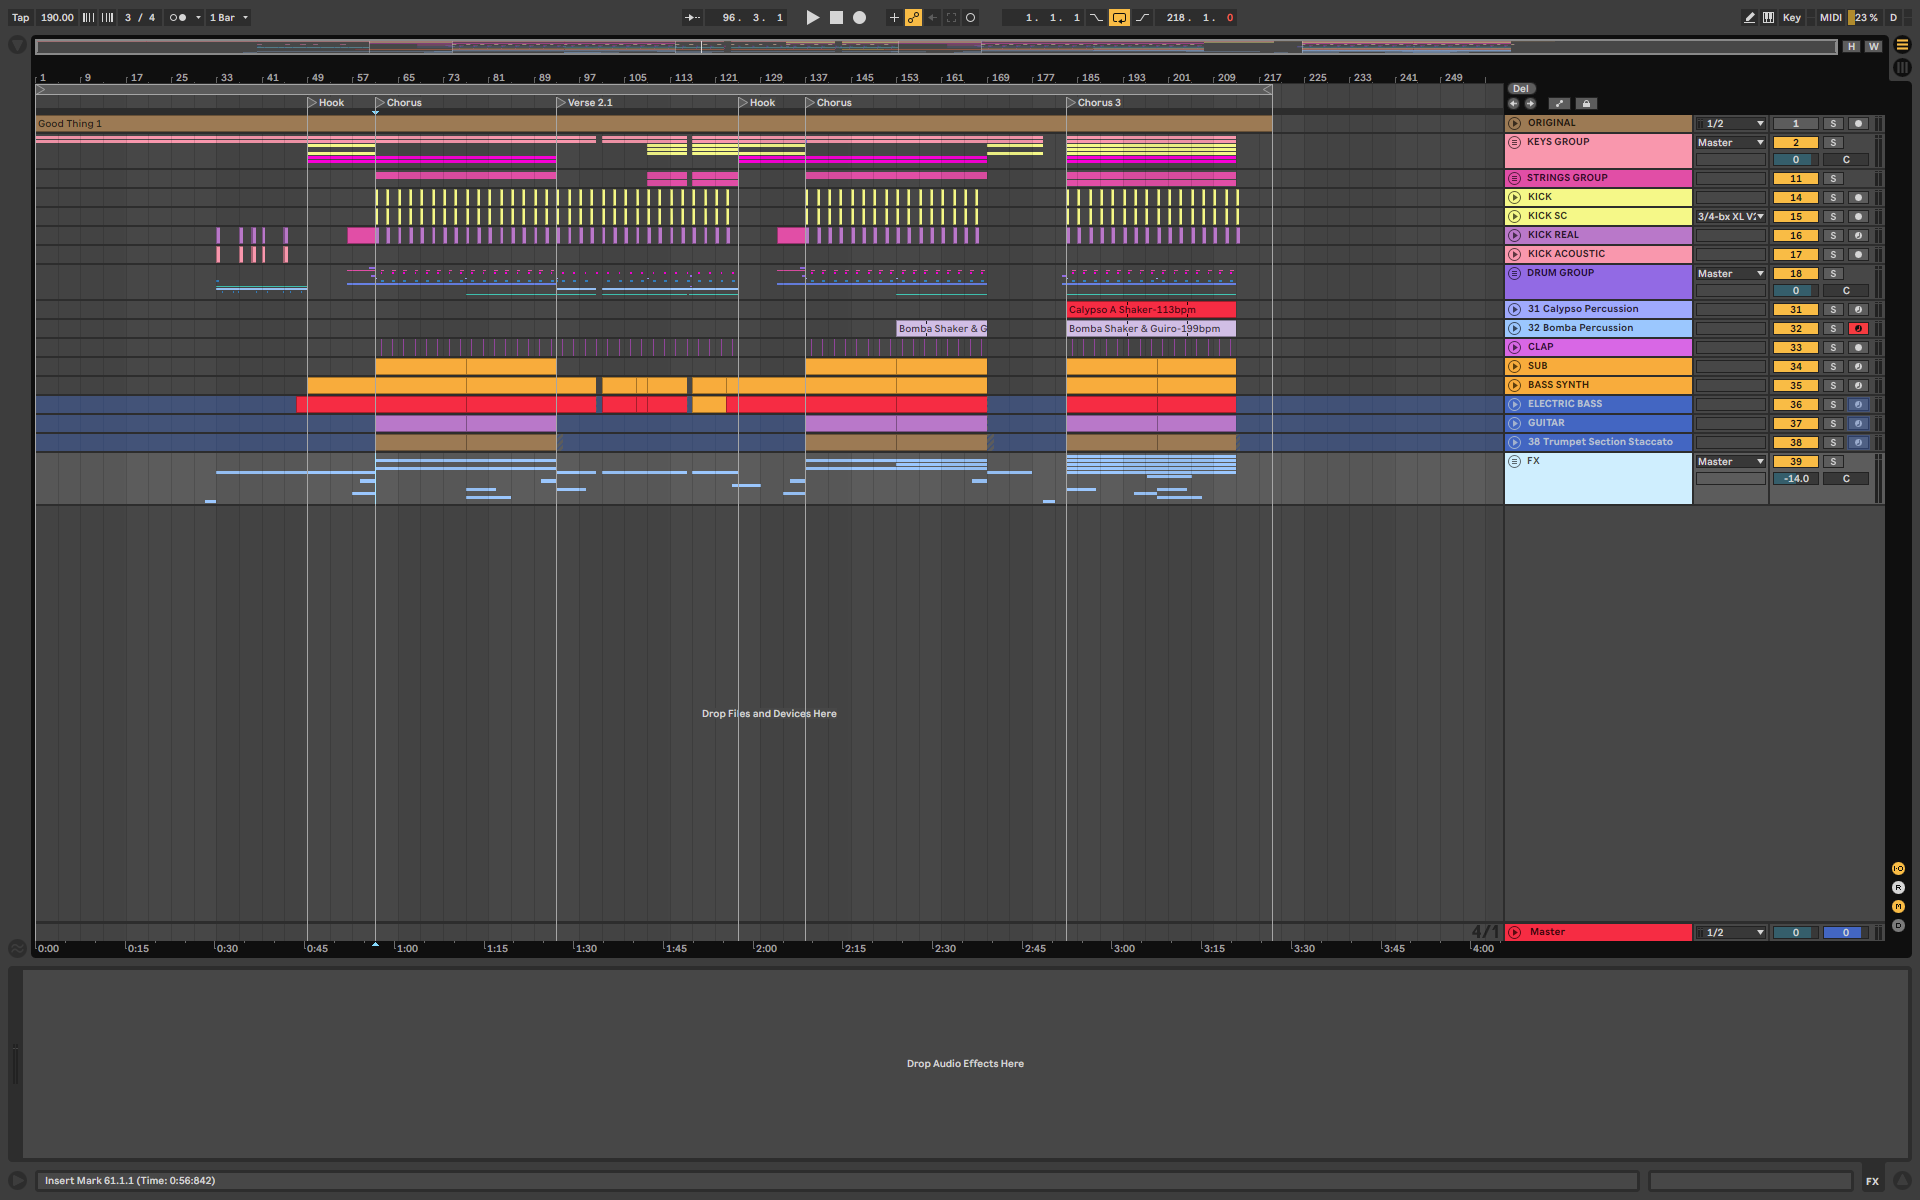This screenshot has width=1920, height=1200.
Task: Open KEYS GROUP Master output dropdown
Action: coord(1731,143)
